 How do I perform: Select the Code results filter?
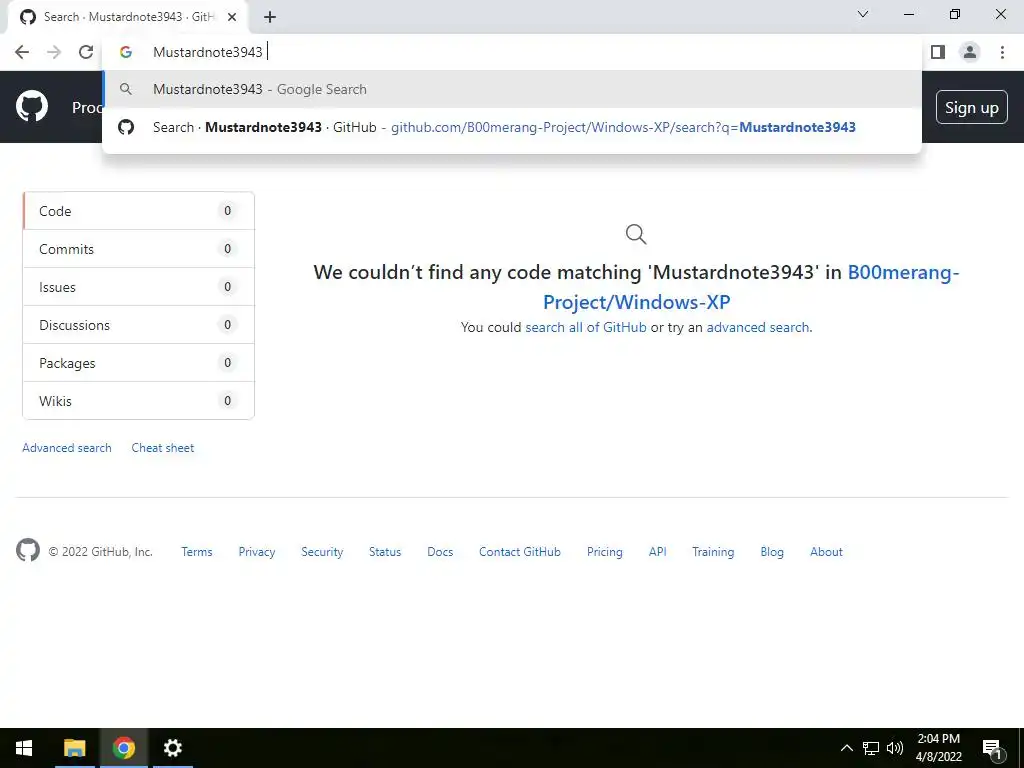[x=138, y=211]
